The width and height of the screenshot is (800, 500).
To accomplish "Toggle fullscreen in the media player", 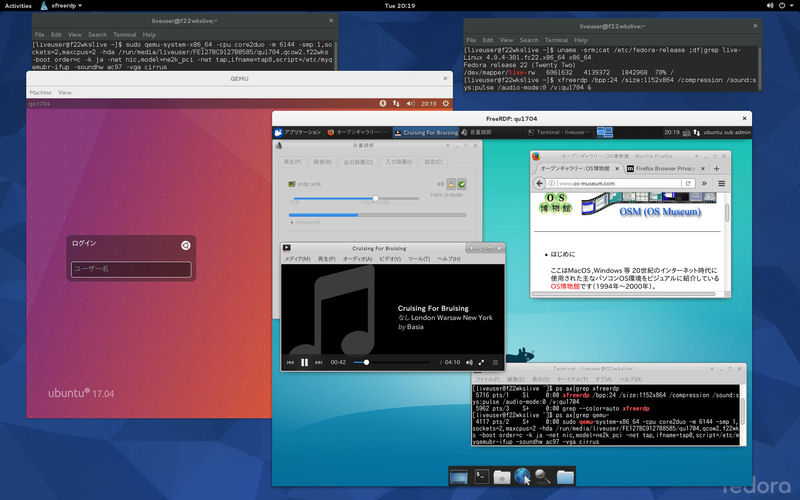I will click(x=481, y=362).
